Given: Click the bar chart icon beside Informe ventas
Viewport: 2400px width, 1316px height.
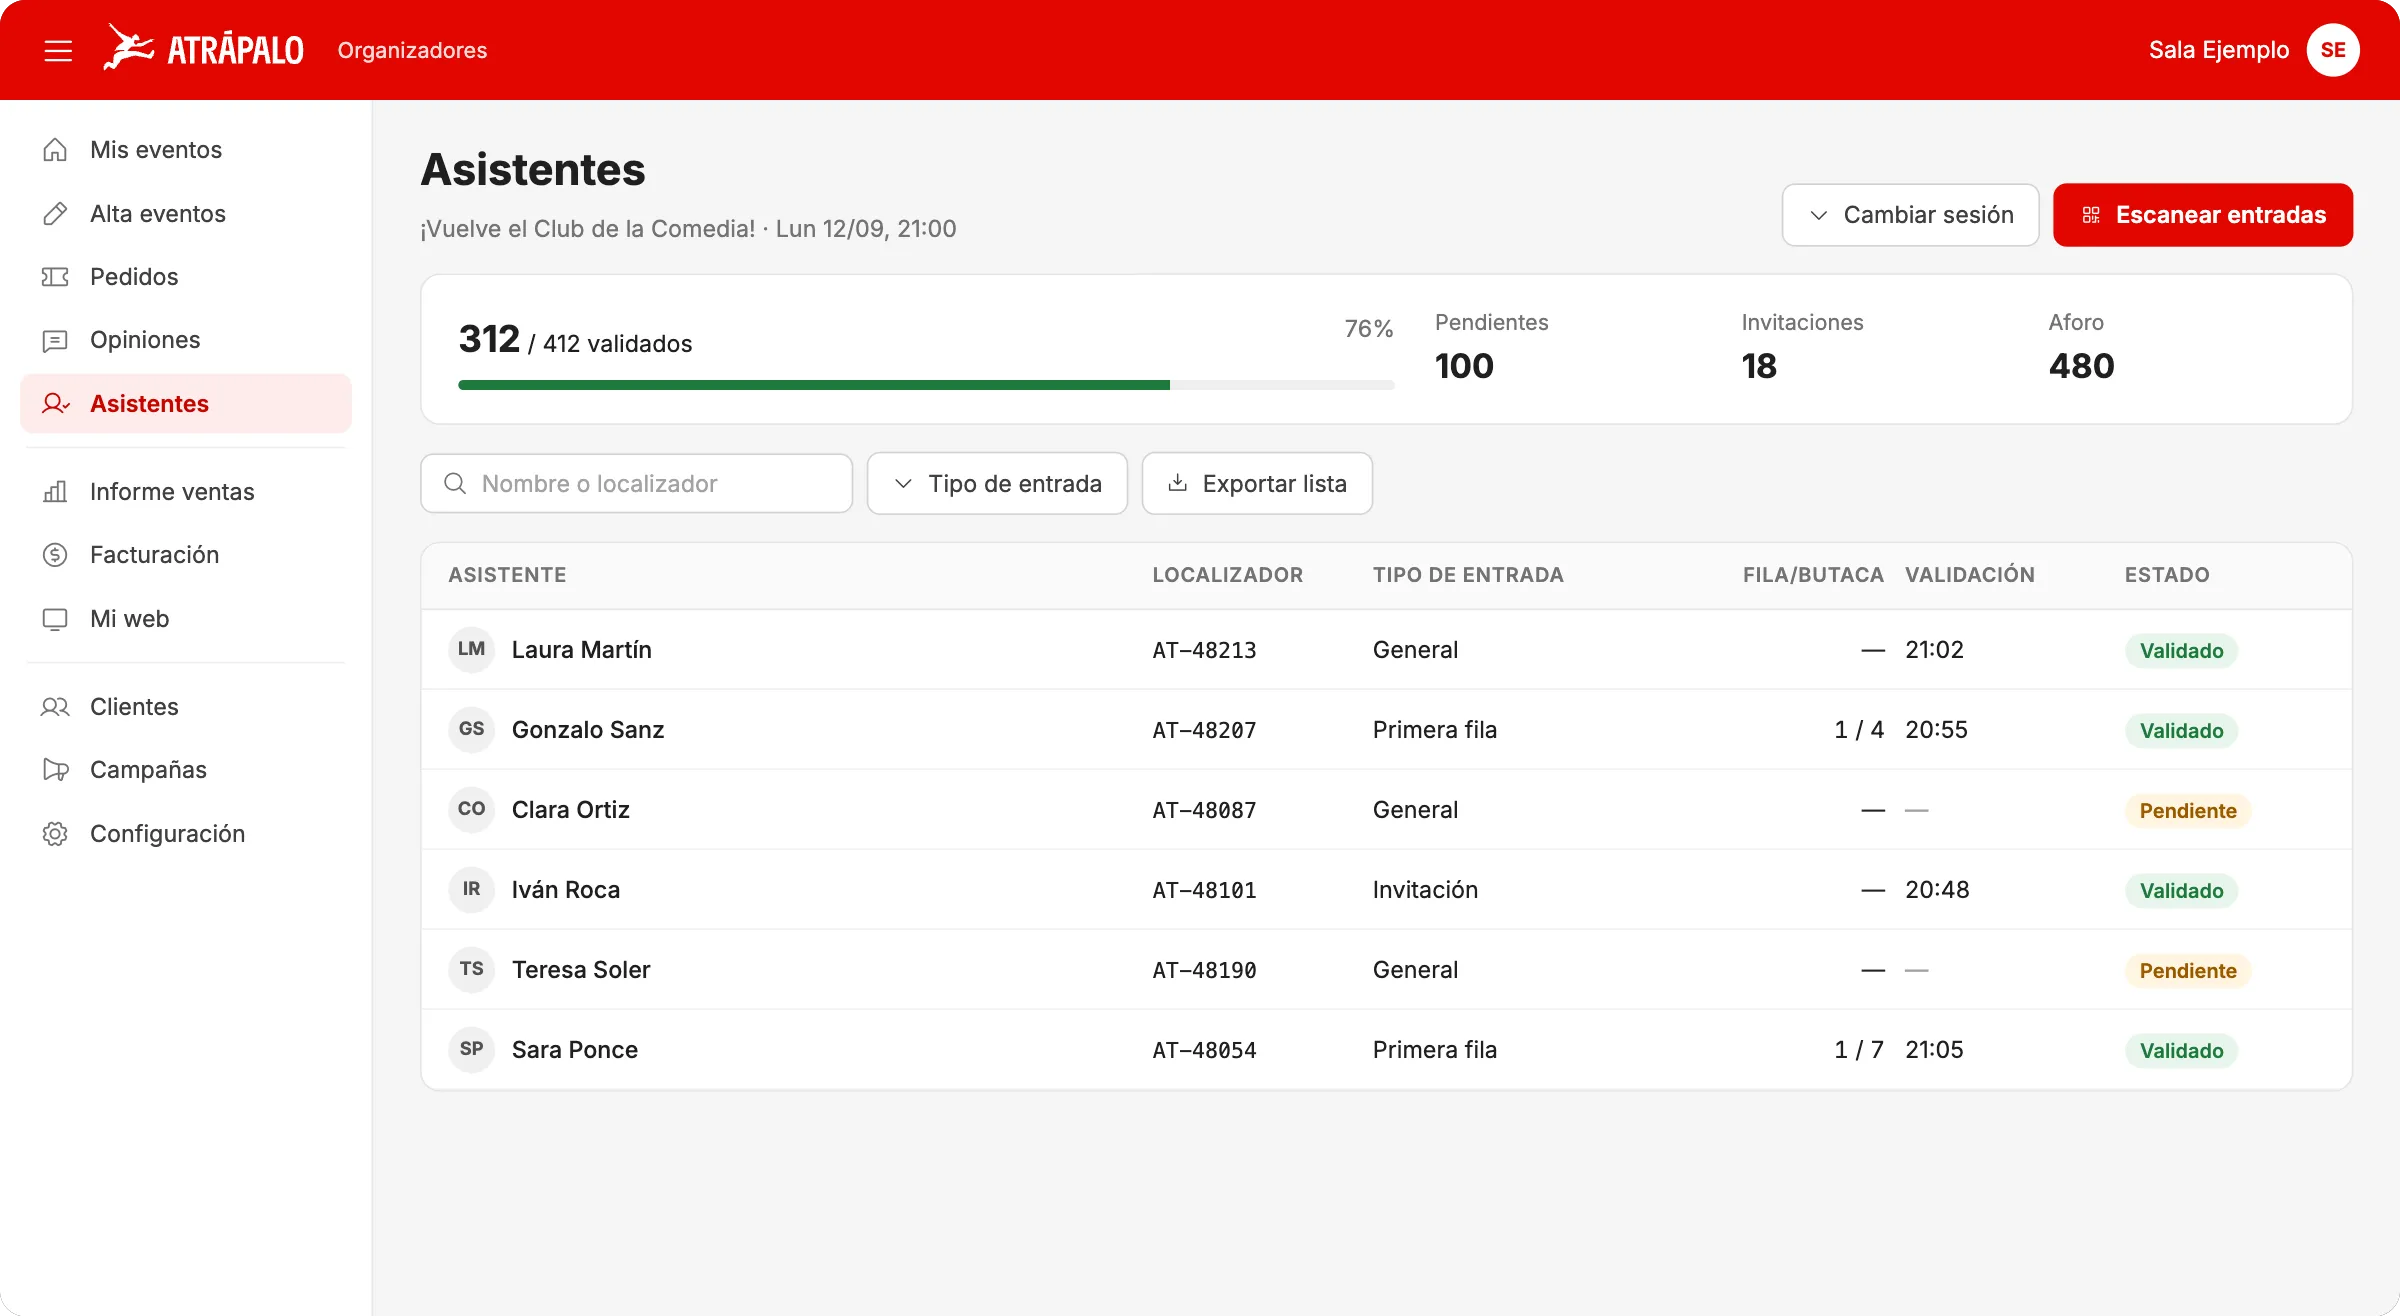Looking at the screenshot, I should click(55, 492).
